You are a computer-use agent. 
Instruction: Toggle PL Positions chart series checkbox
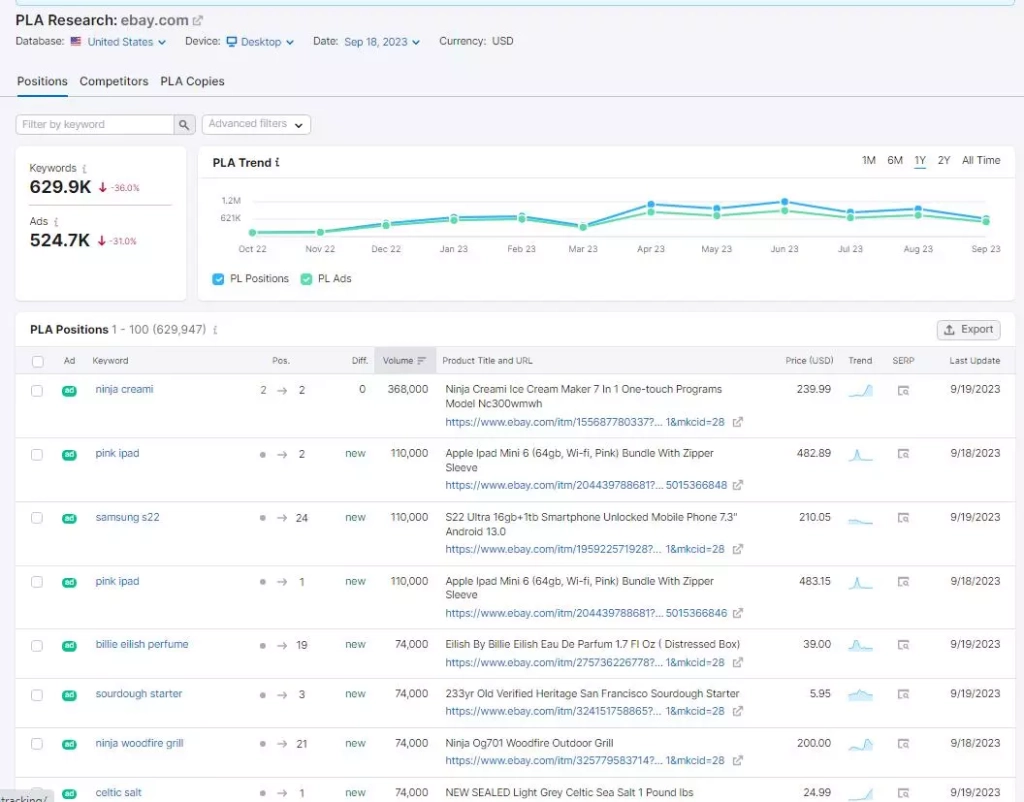[218, 279]
